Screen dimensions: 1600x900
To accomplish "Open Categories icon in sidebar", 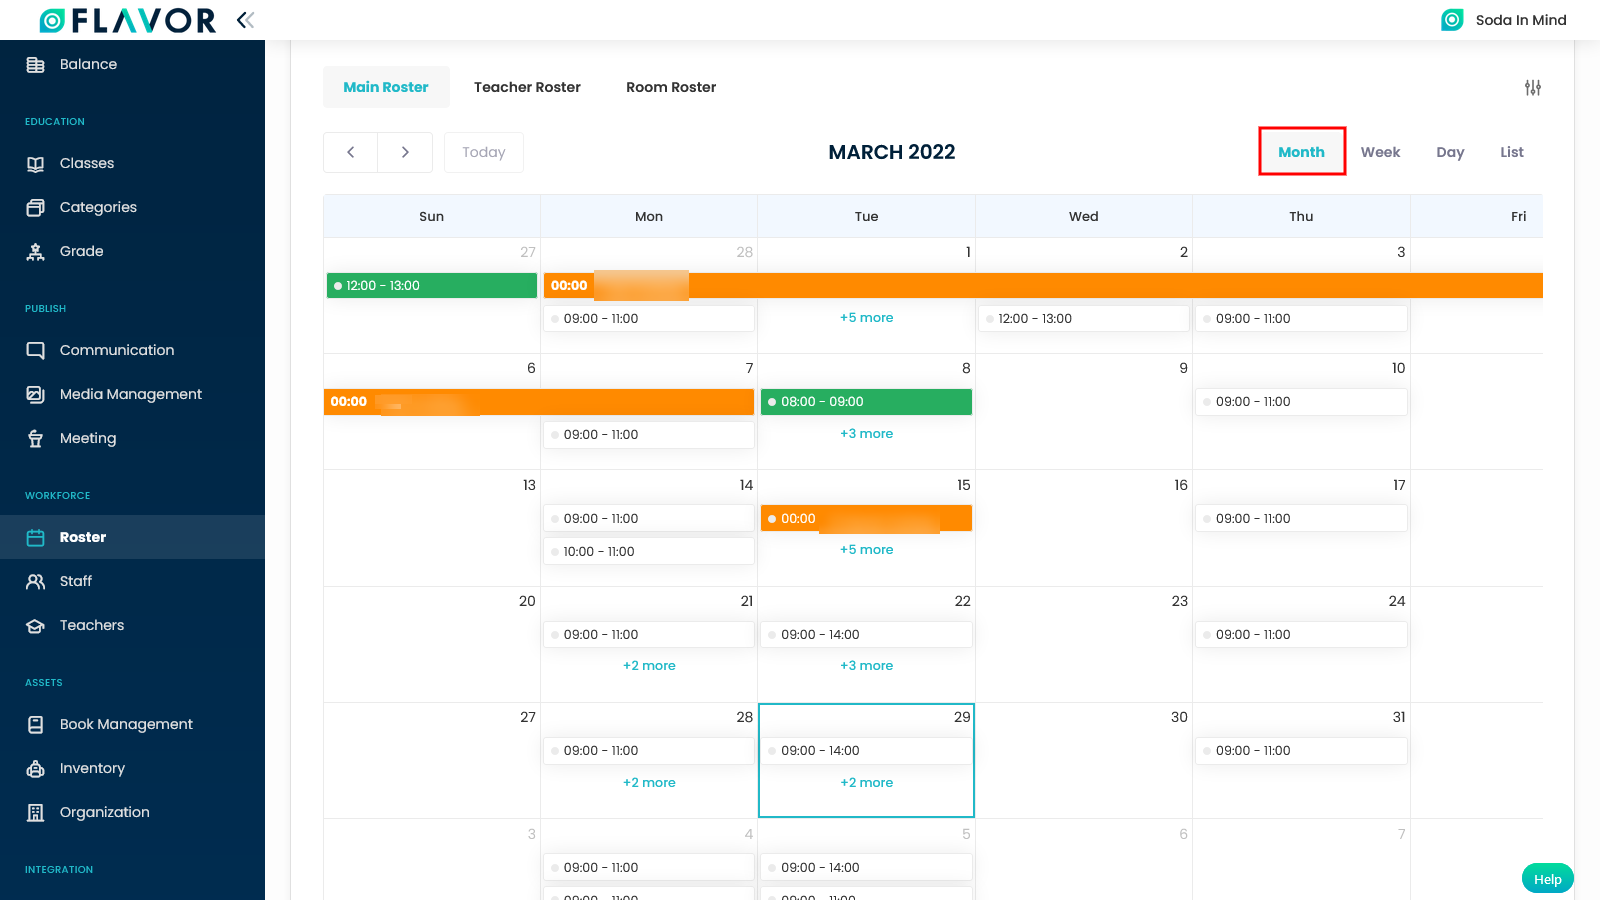I will pyautogui.click(x=36, y=208).
